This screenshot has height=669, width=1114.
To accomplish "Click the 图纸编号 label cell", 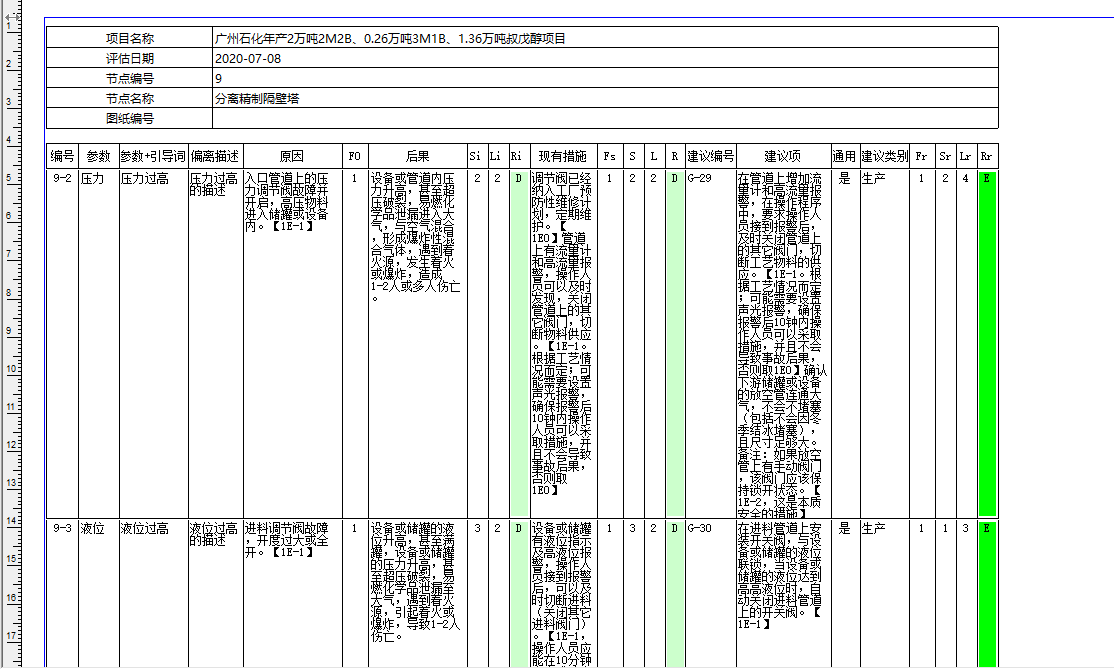I will (x=129, y=118).
